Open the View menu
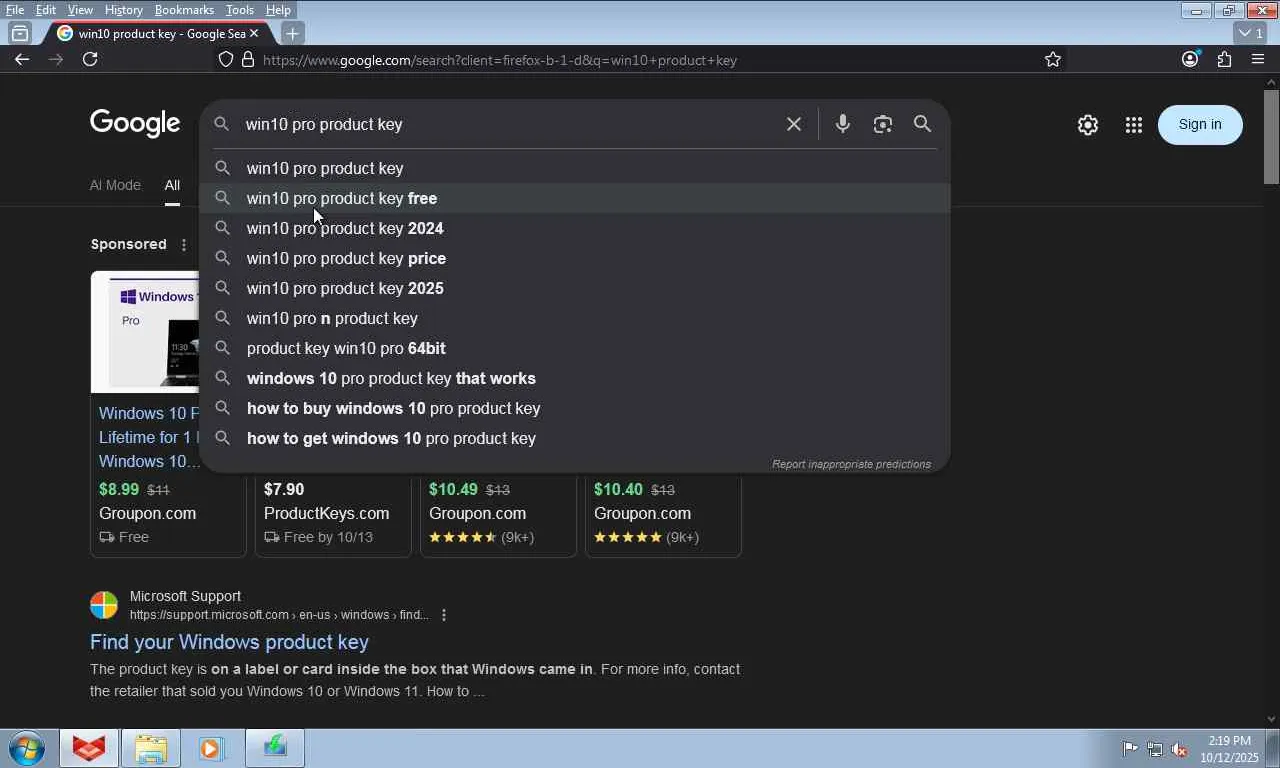 pos(80,10)
